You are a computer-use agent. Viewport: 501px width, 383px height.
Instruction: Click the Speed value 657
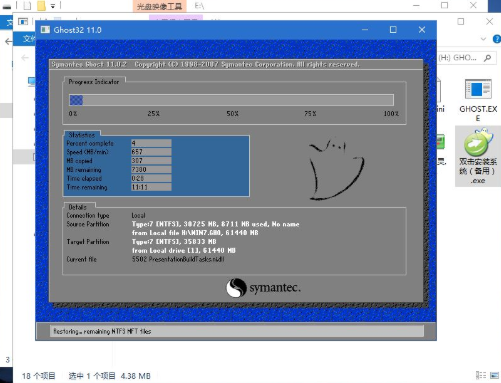[151, 152]
